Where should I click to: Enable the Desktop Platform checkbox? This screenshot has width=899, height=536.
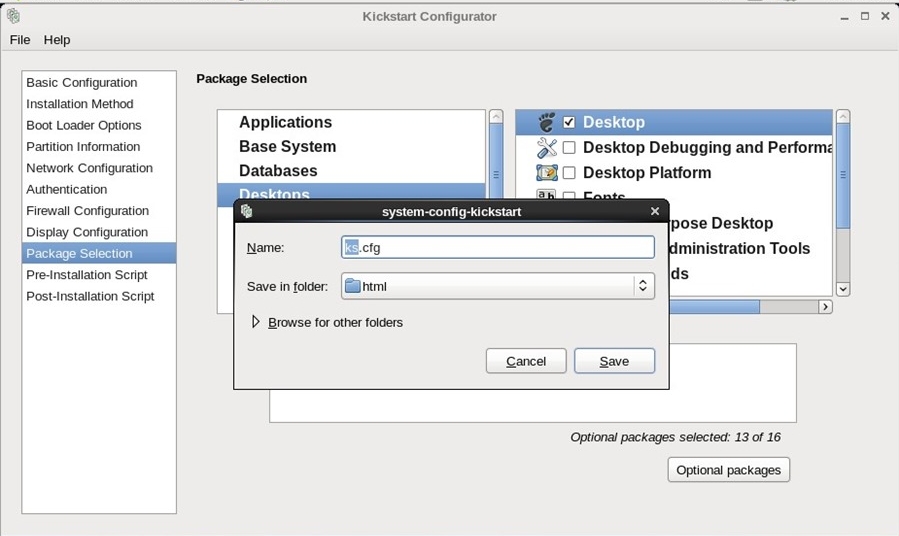click(x=569, y=173)
